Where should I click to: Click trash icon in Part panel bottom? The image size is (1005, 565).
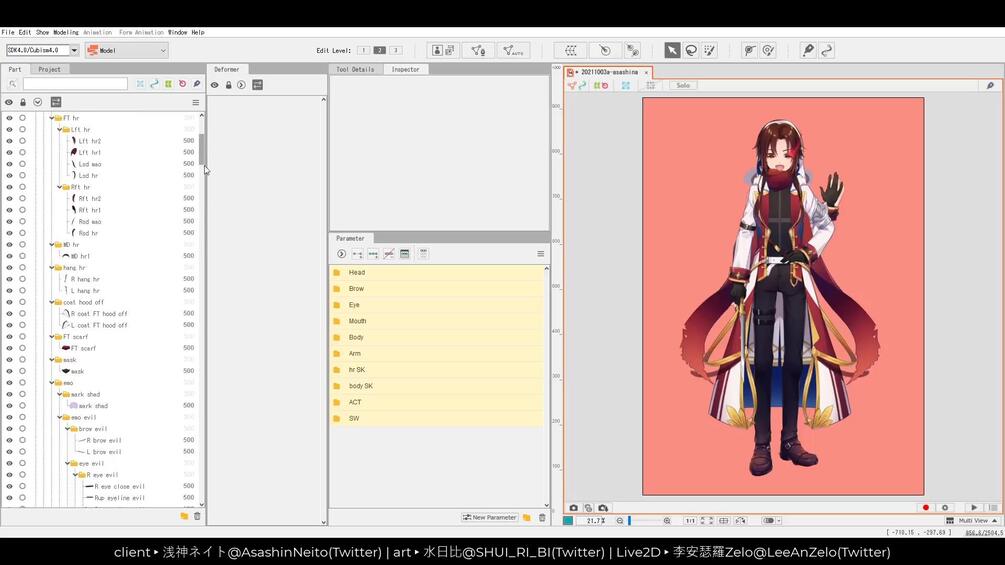click(x=197, y=516)
